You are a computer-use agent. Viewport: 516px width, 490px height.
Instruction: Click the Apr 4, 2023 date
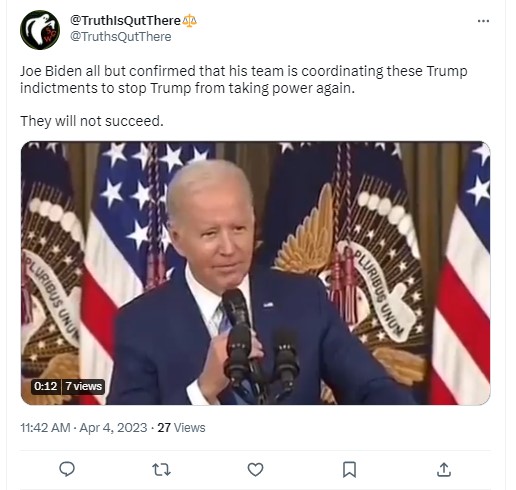[113, 428]
